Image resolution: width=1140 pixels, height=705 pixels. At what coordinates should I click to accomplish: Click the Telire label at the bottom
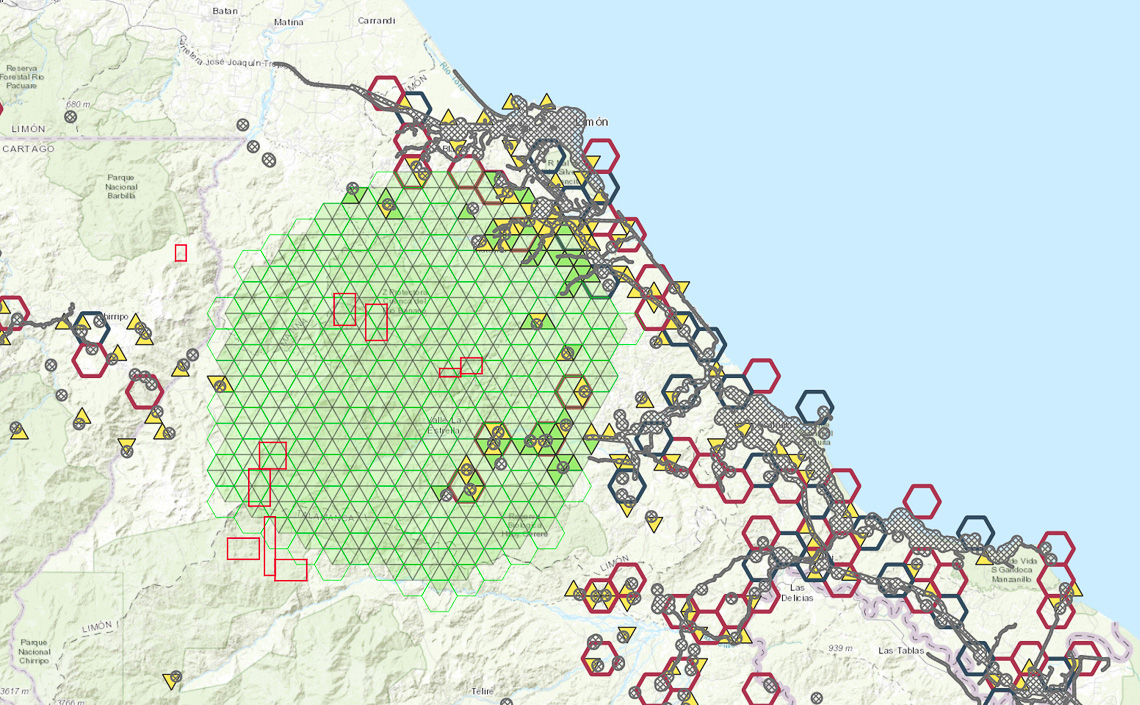tap(483, 691)
